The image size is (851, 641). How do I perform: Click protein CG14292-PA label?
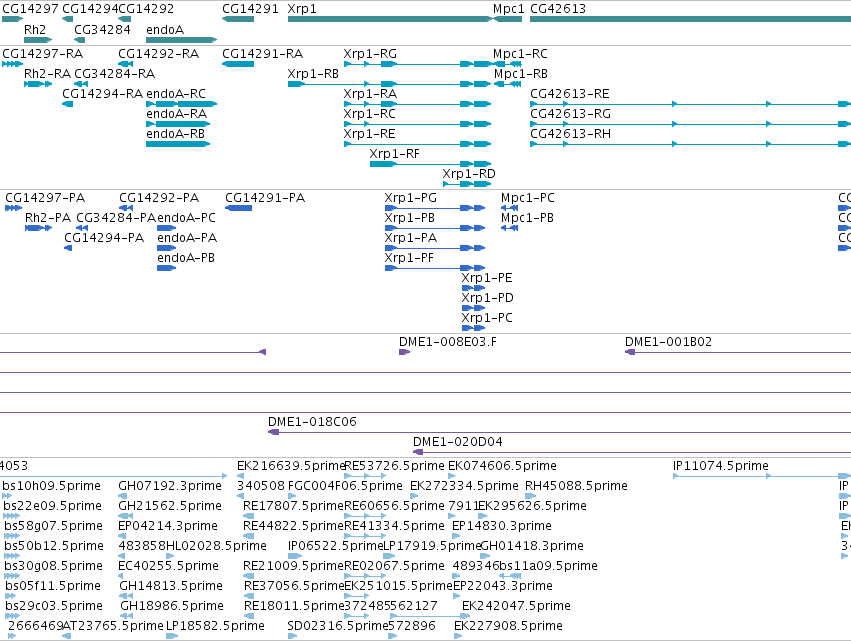click(x=159, y=198)
